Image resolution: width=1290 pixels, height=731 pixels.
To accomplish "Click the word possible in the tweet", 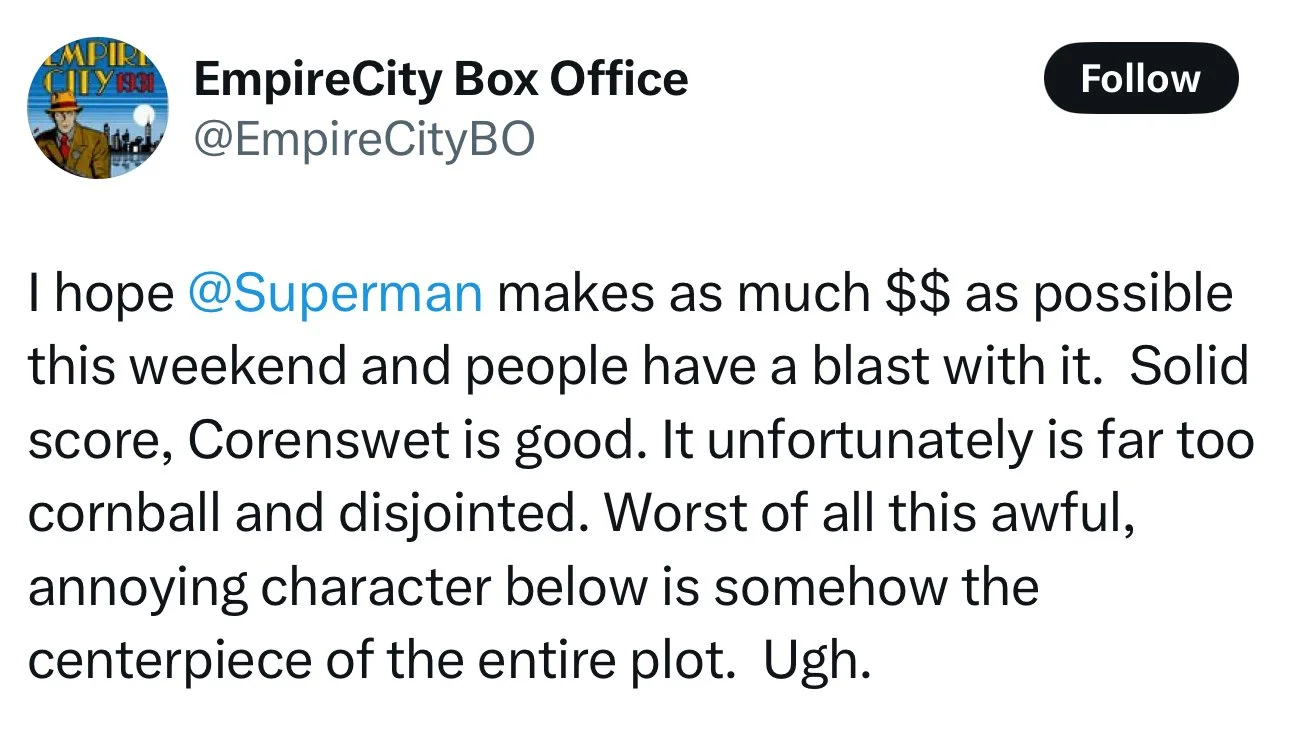I will coord(1132,295).
